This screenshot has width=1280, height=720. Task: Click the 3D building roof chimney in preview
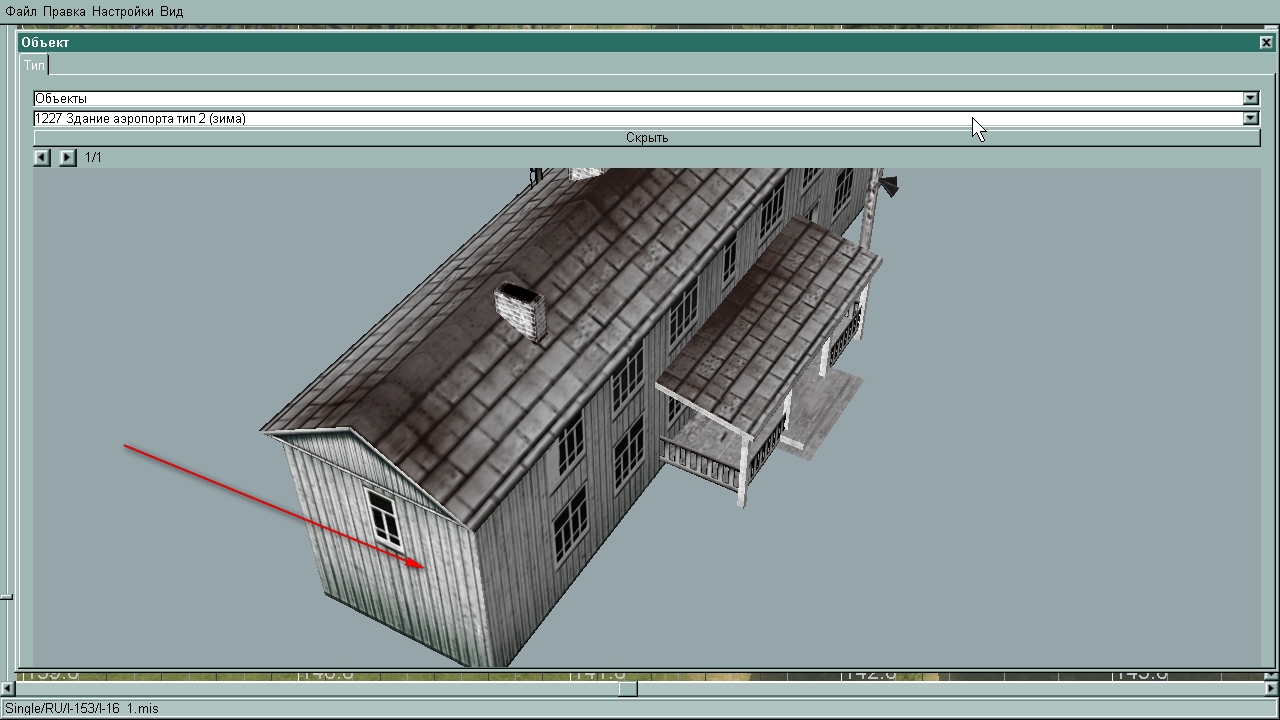click(x=521, y=310)
